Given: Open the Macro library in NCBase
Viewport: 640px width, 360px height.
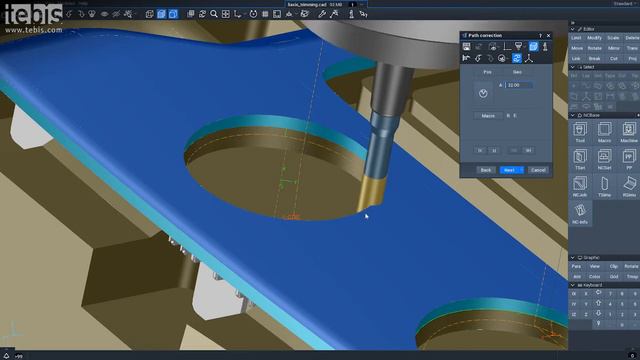Looking at the screenshot, I should coord(604,132).
